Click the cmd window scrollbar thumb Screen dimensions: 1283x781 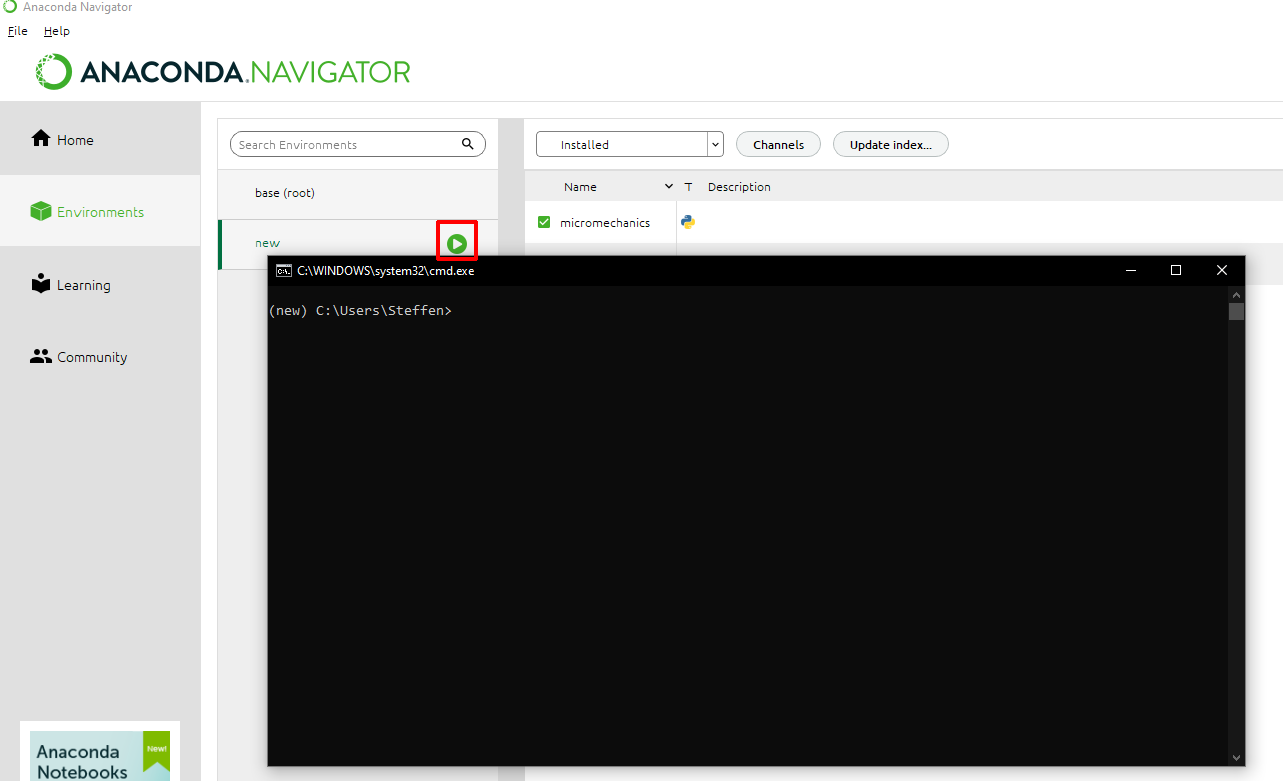(x=1236, y=311)
